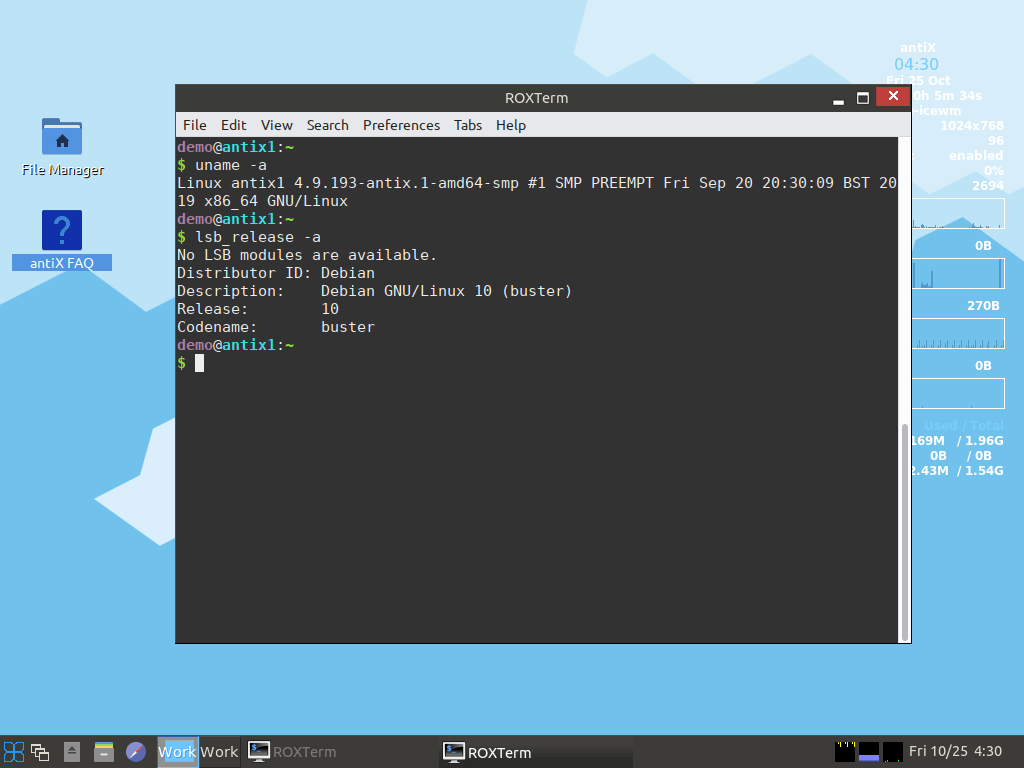Expand the Tabs menu
Viewport: 1024px width, 768px height.
[468, 125]
